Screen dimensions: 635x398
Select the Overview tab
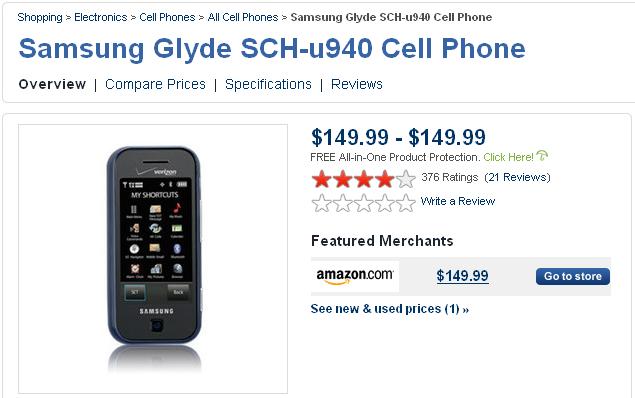[52, 84]
